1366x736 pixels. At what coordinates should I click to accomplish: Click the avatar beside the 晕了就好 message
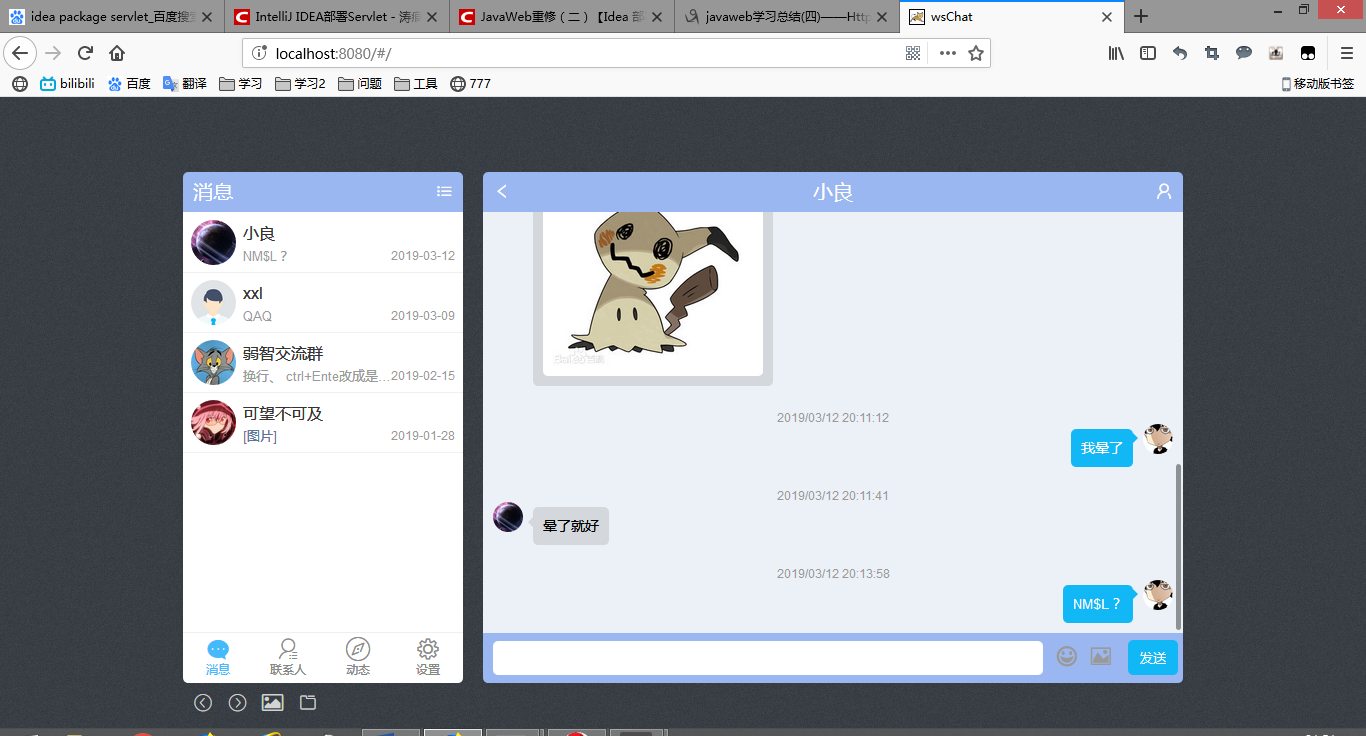pyautogui.click(x=508, y=517)
